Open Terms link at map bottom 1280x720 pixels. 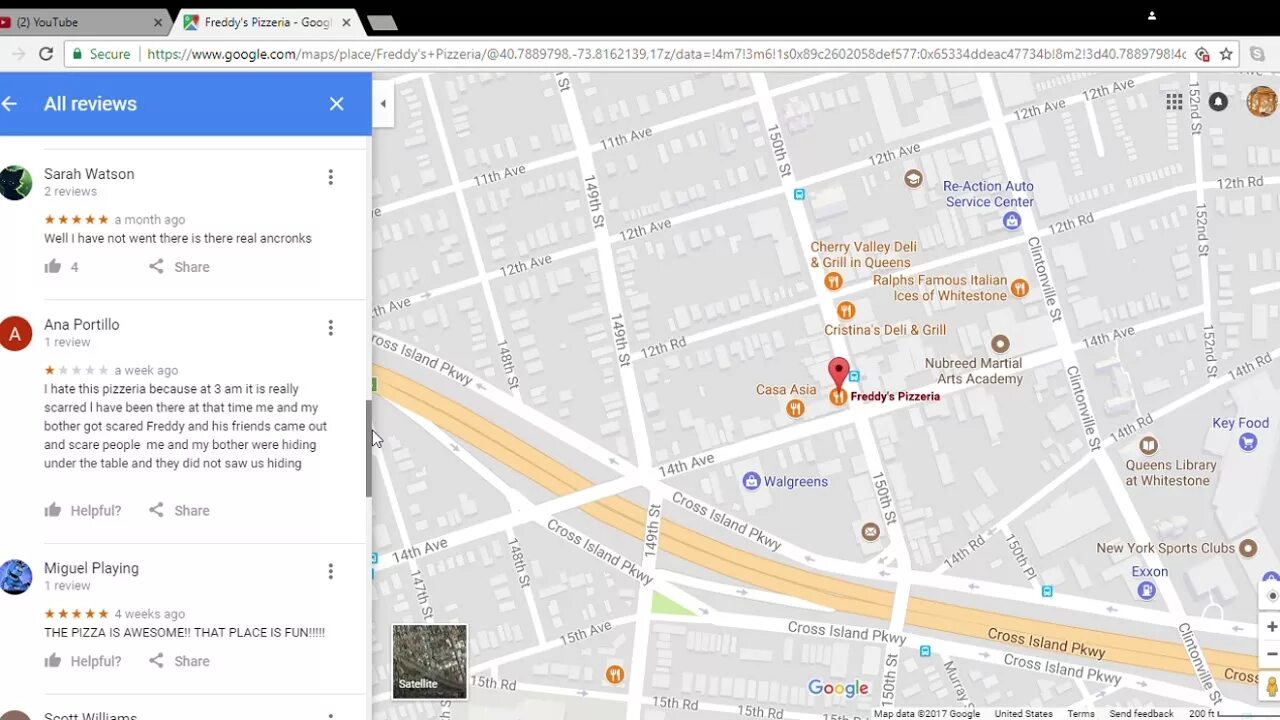coord(1080,714)
